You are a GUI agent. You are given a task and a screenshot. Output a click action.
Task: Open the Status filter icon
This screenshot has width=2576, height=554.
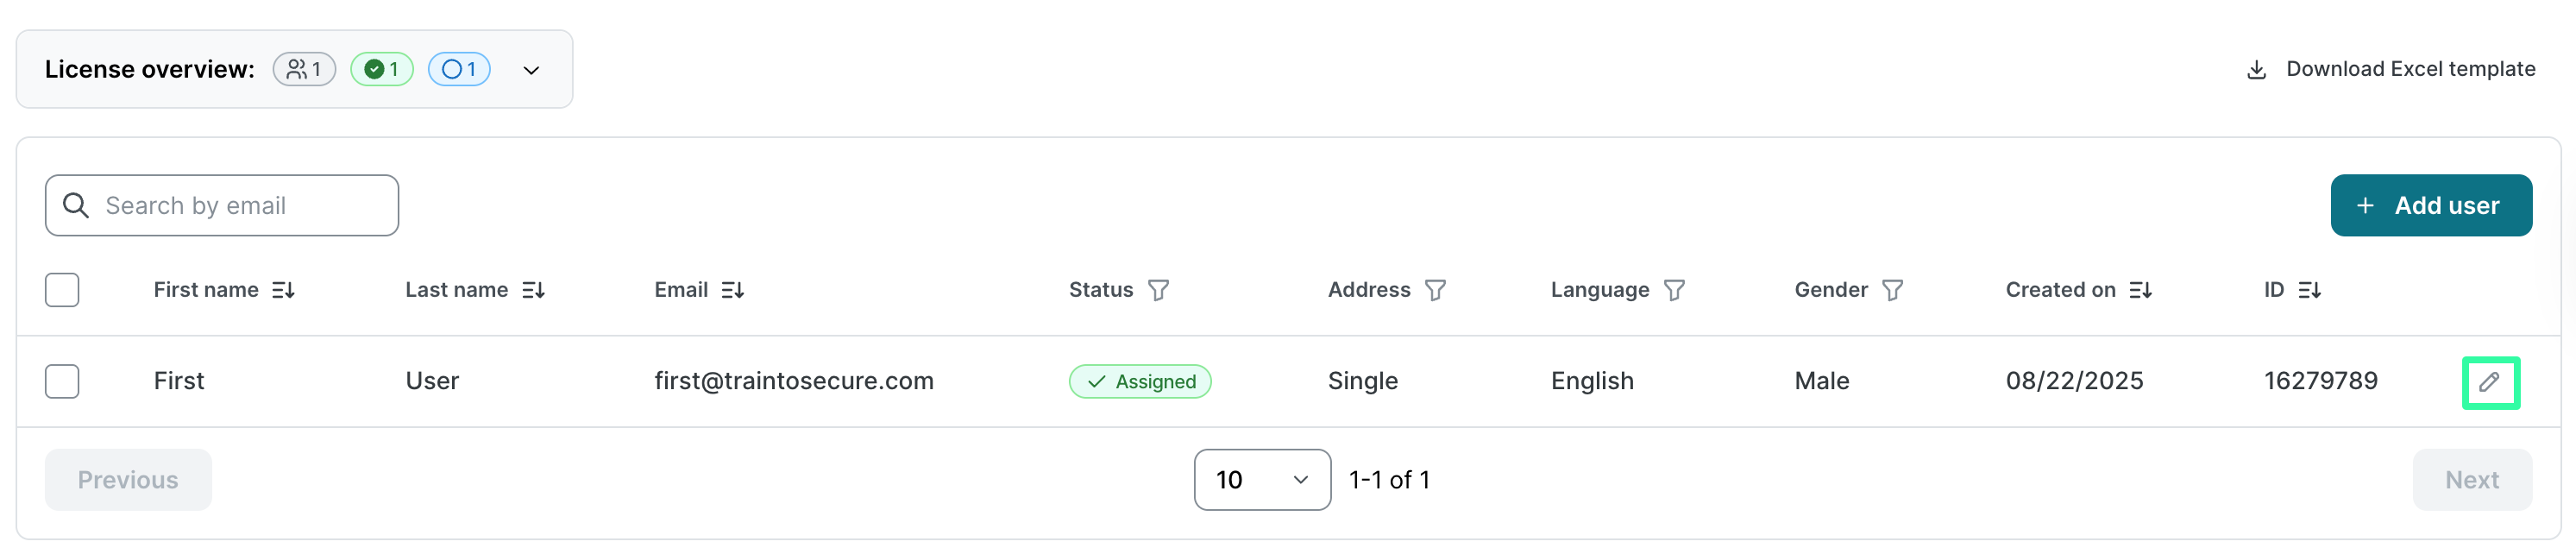(x=1158, y=290)
